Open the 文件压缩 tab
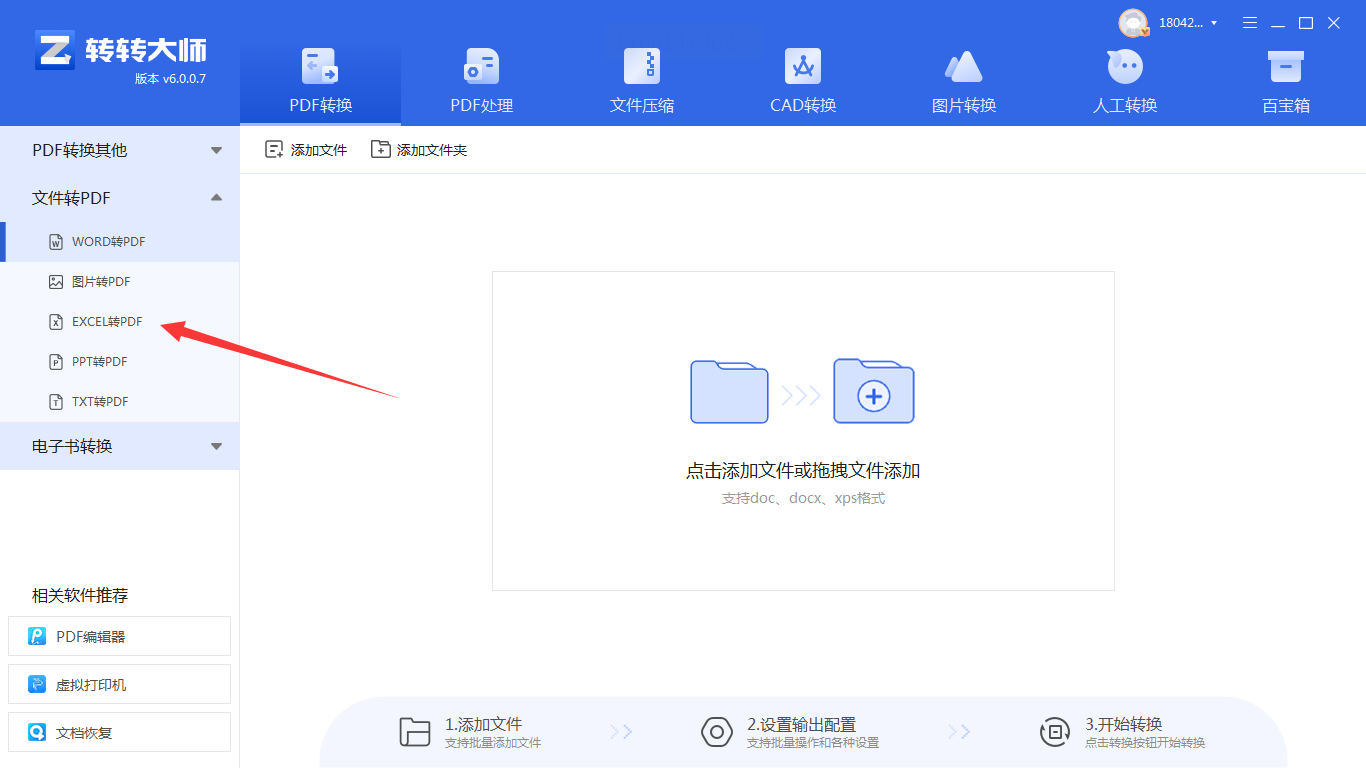1366x768 pixels. coord(642,82)
